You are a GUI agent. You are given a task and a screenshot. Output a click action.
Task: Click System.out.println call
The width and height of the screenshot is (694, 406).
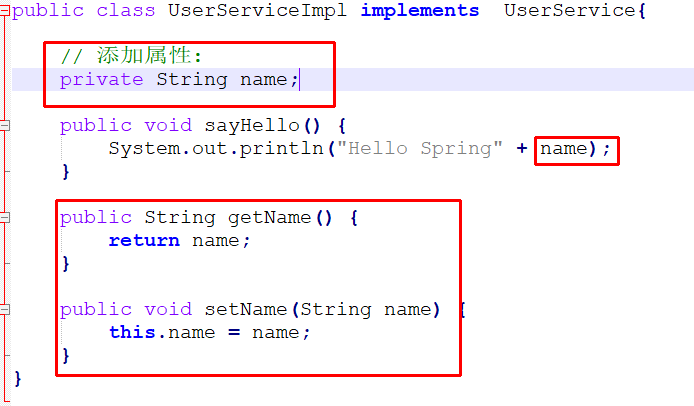[216, 149]
